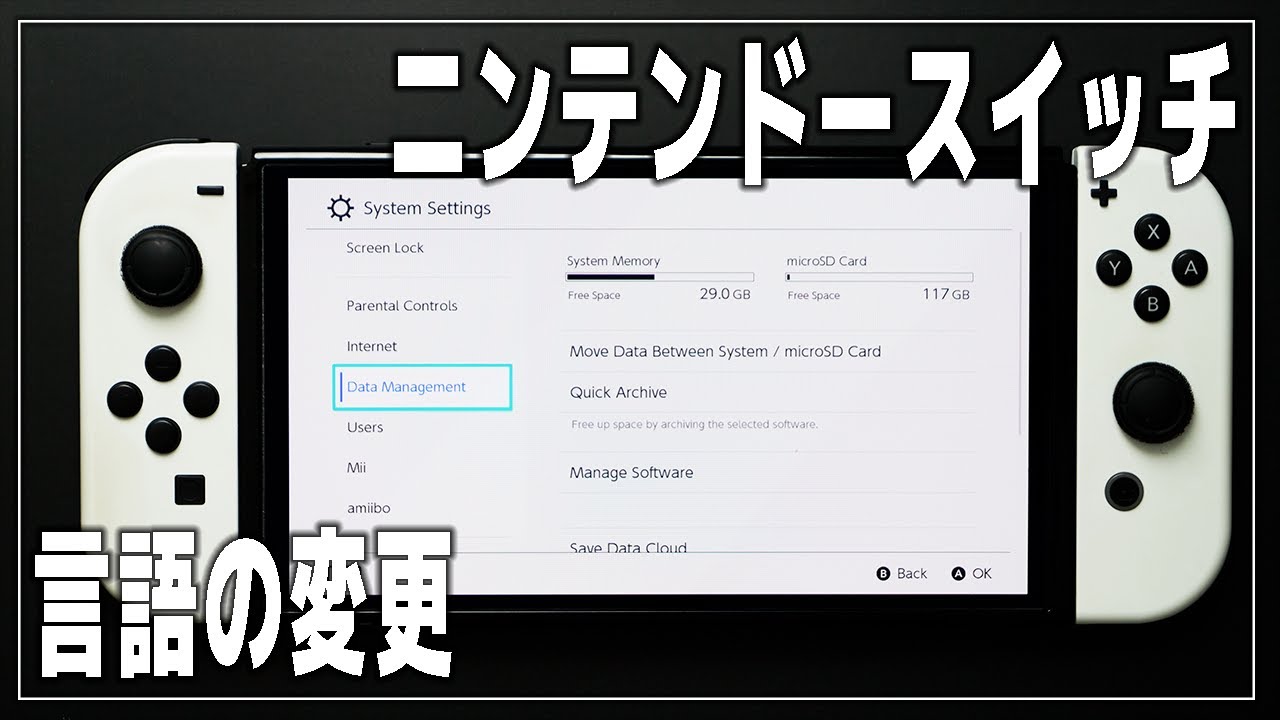Viewport: 1280px width, 720px height.
Task: Click the System Memory storage bar
Action: click(x=660, y=275)
